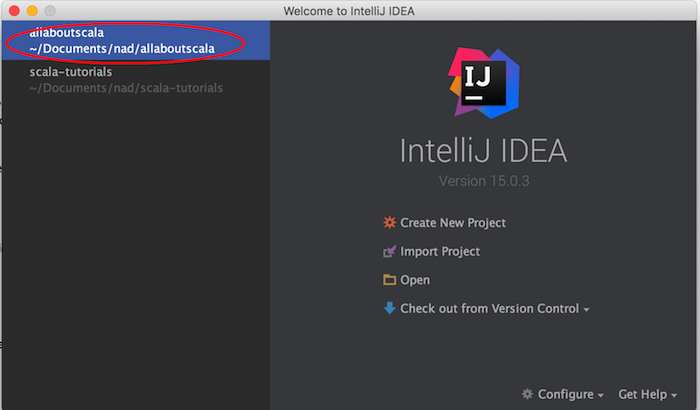700x410 pixels.
Task: Minimize the window with yellow button
Action: click(x=32, y=11)
